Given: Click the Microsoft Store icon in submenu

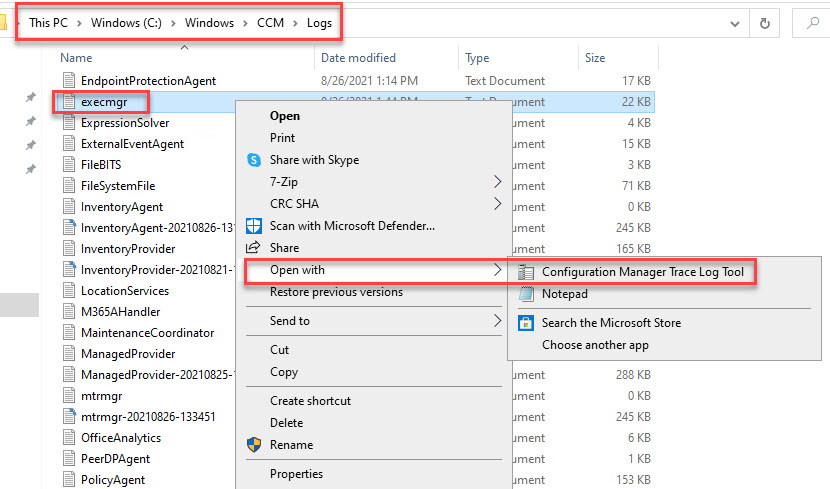Looking at the screenshot, I should pos(525,323).
